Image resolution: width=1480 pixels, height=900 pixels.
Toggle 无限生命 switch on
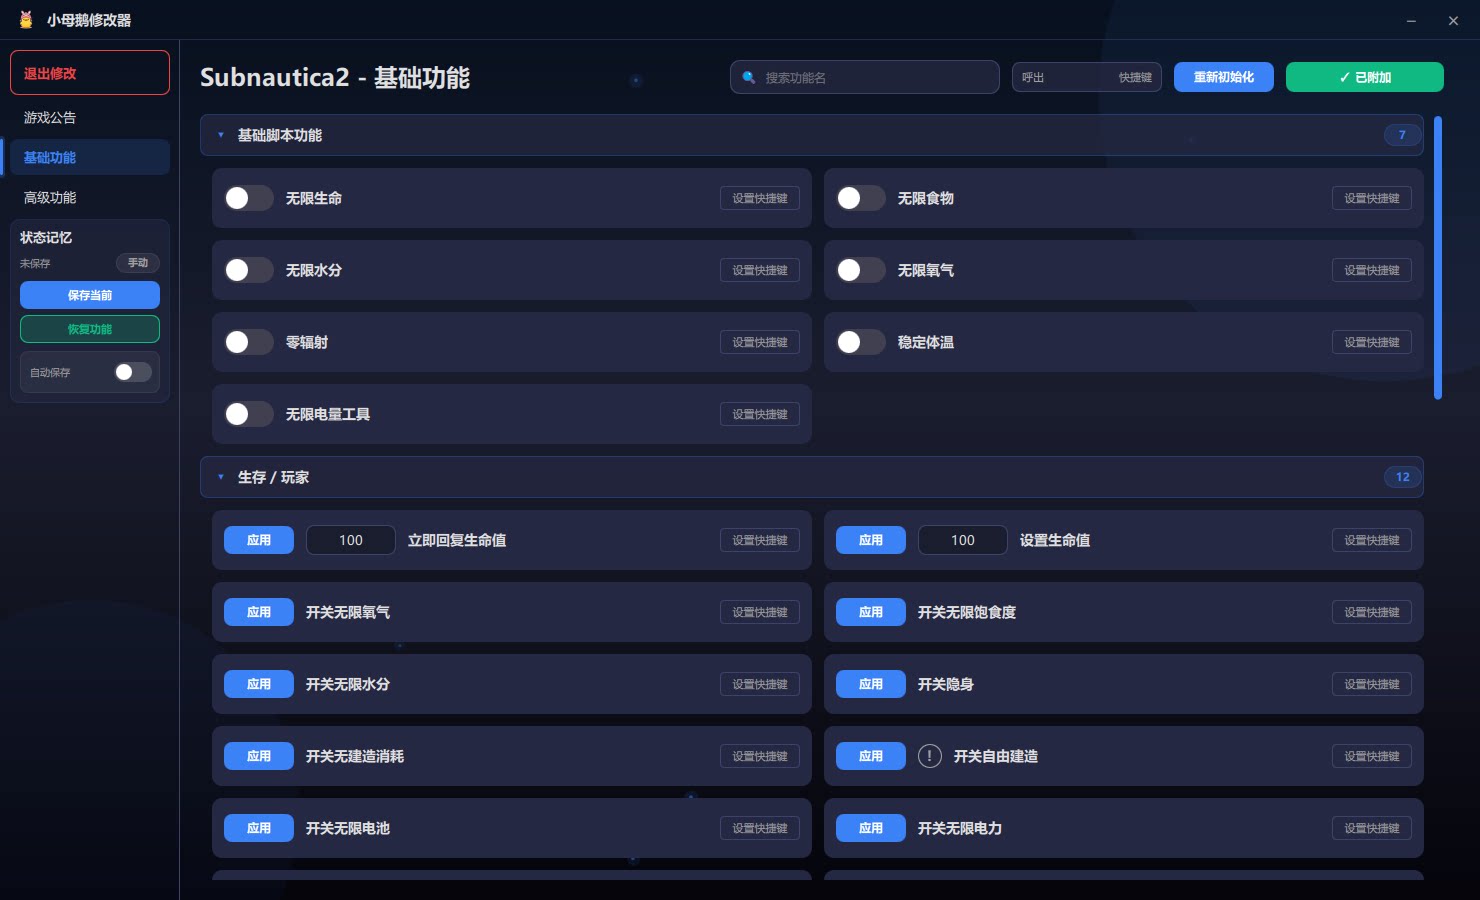tap(249, 198)
